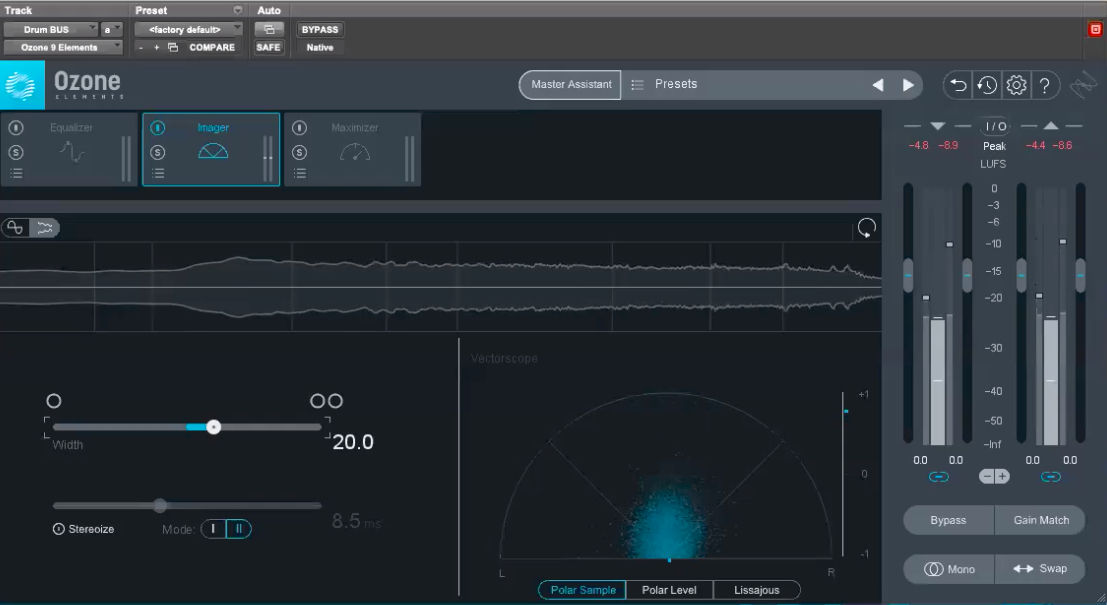Go to previous preset arrow
Image resolution: width=1107 pixels, height=605 pixels.
click(878, 85)
